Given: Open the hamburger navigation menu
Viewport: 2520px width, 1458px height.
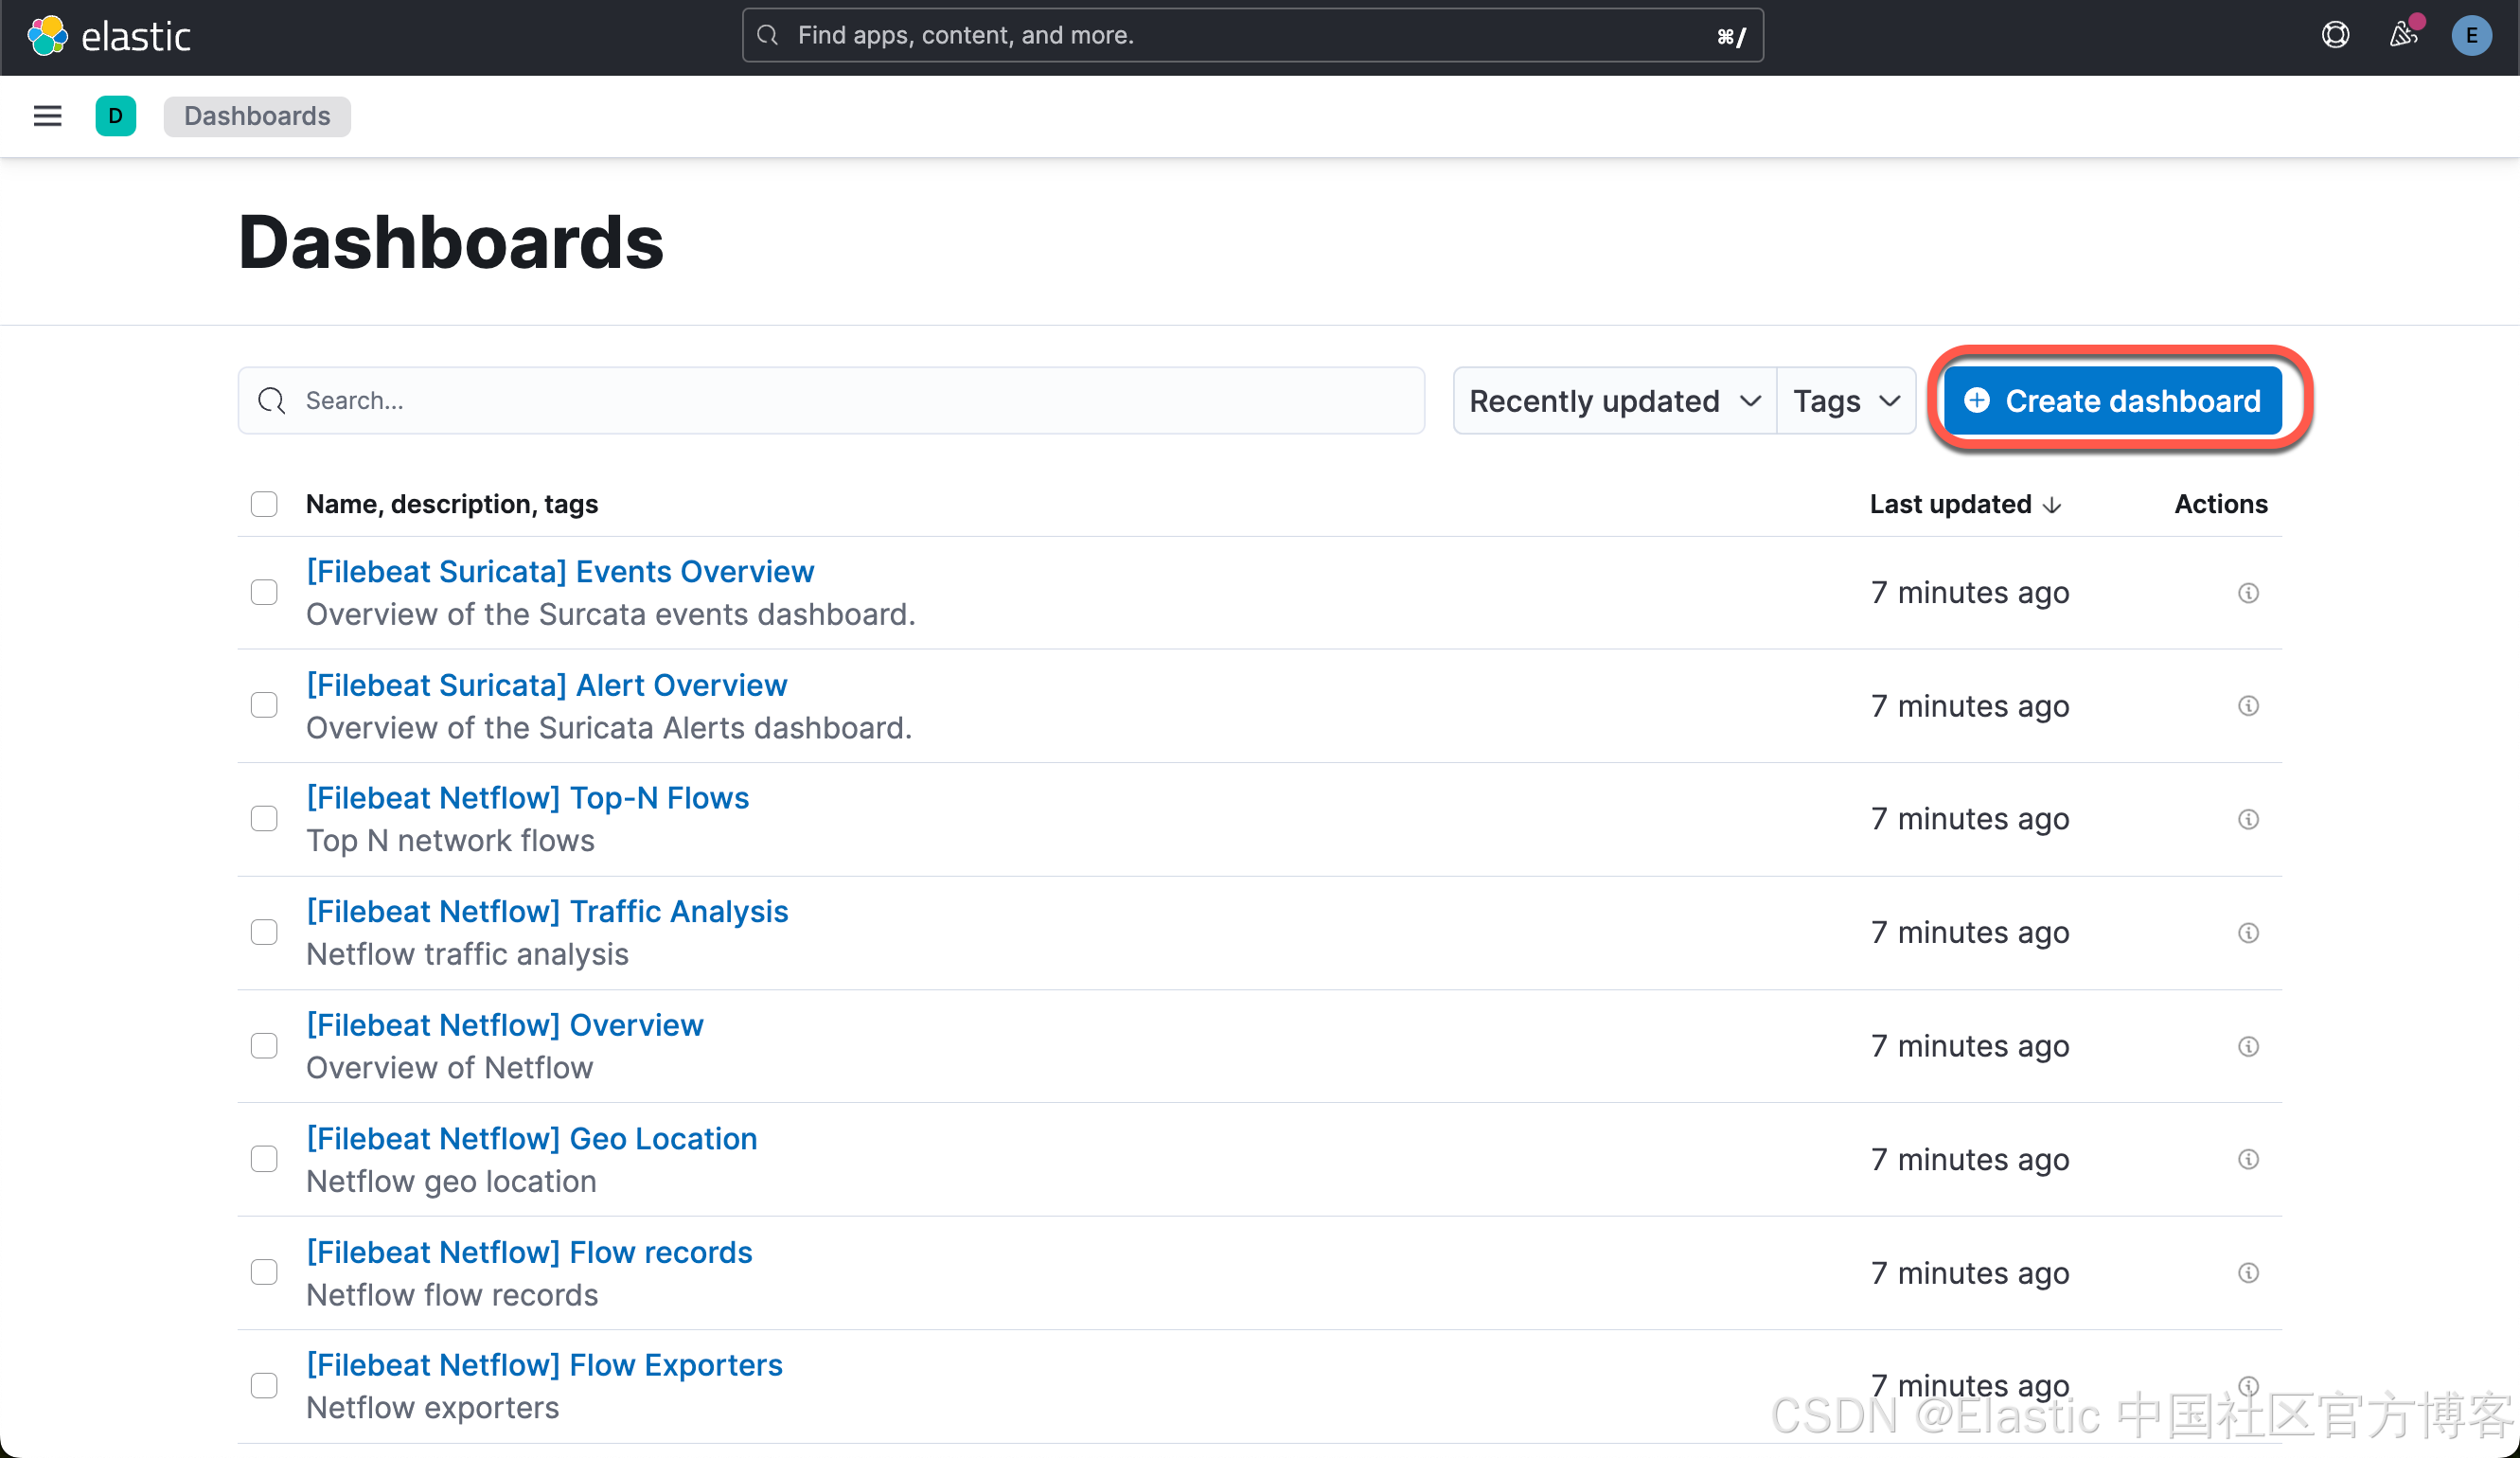Looking at the screenshot, I should (47, 116).
